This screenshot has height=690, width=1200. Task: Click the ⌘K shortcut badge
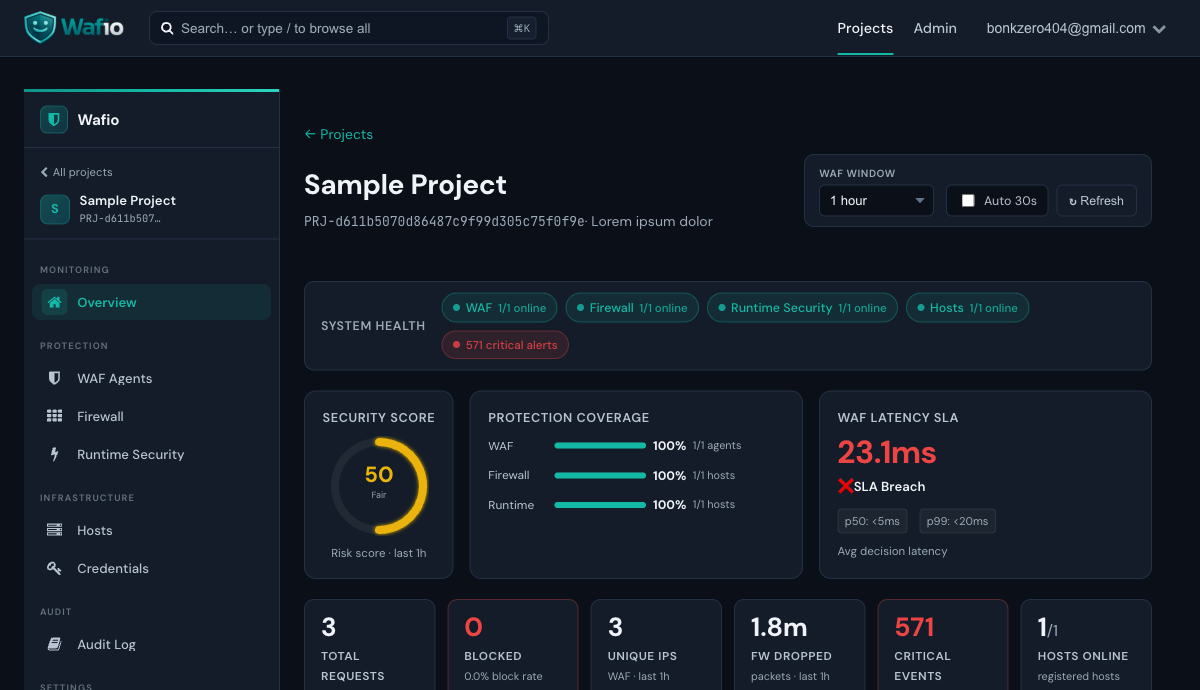522,28
